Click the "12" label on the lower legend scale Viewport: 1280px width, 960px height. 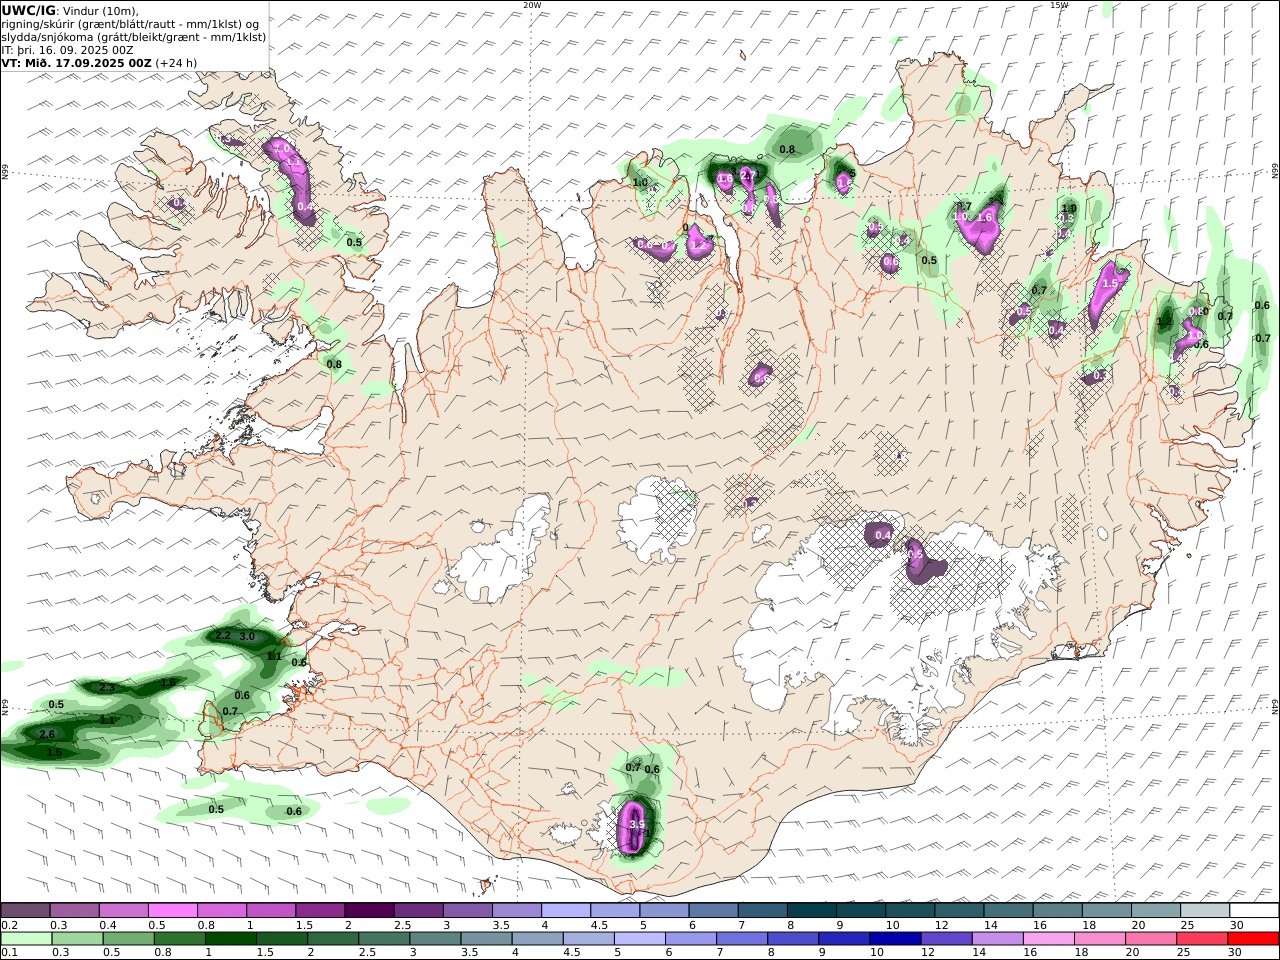pos(928,952)
